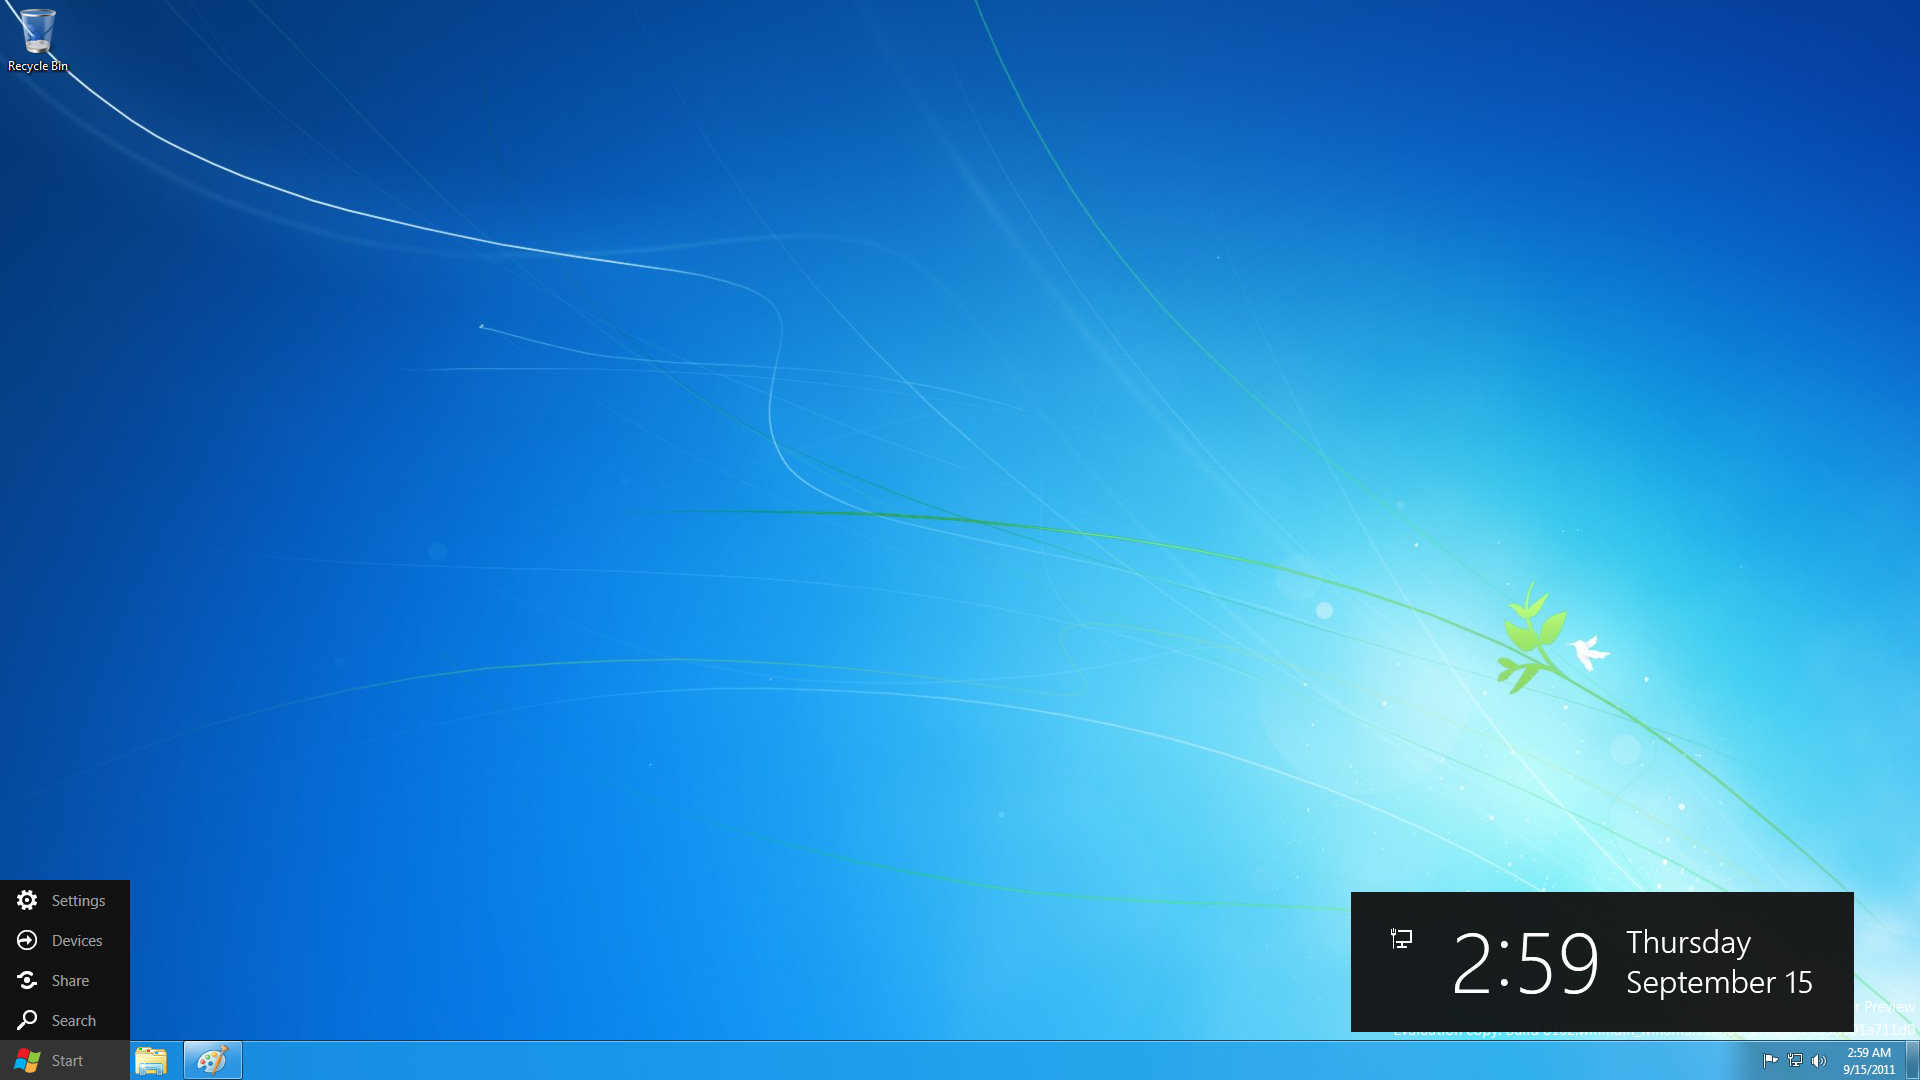The width and height of the screenshot is (1920, 1080).
Task: Open Action Center flag in system tray
Action: (x=1770, y=1060)
